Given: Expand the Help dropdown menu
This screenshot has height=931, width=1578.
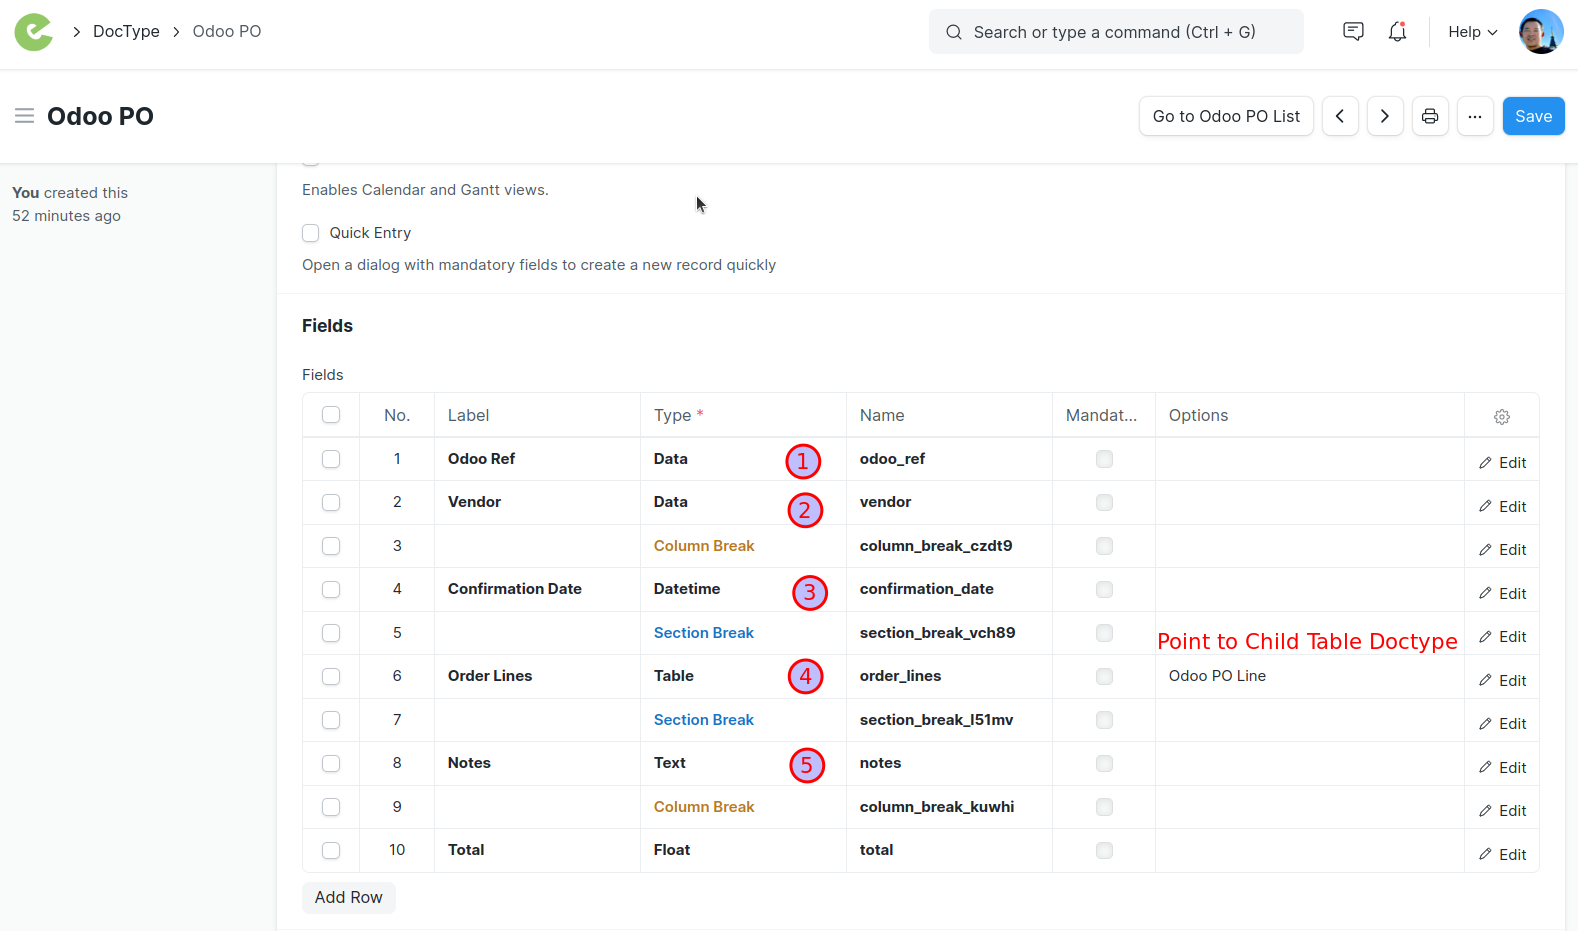Looking at the screenshot, I should point(1472,32).
